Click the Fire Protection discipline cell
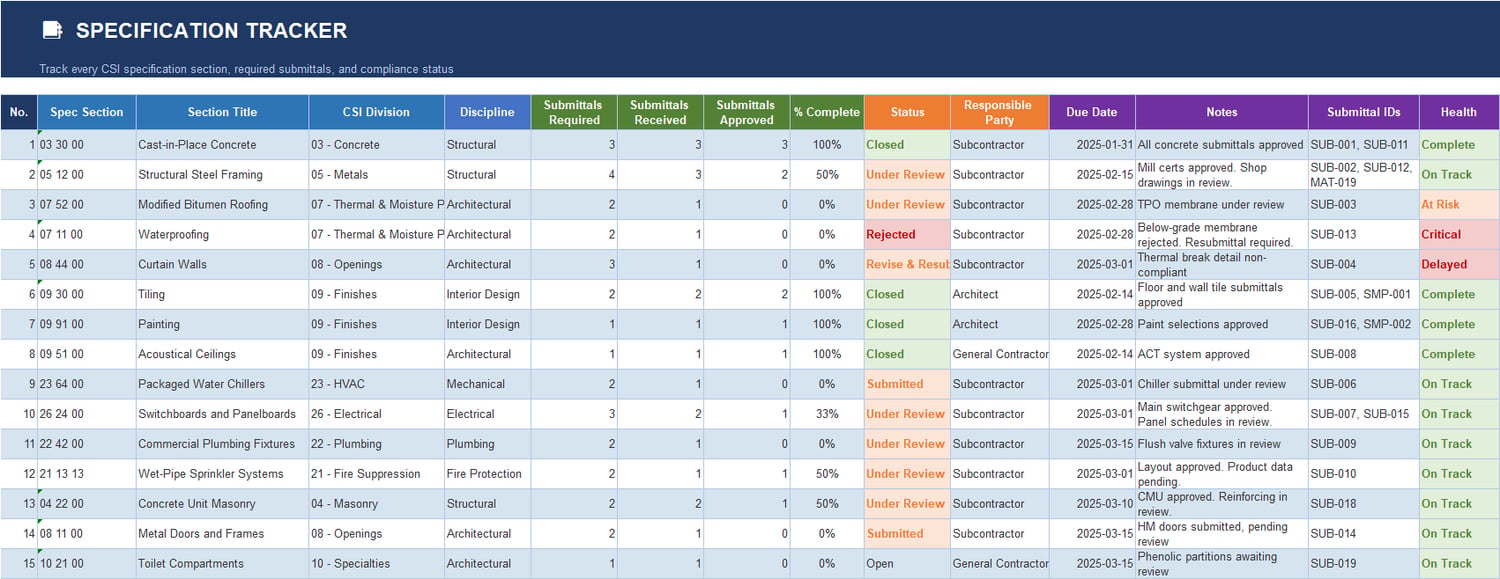Screen dimensions: 1500x579 (487, 474)
